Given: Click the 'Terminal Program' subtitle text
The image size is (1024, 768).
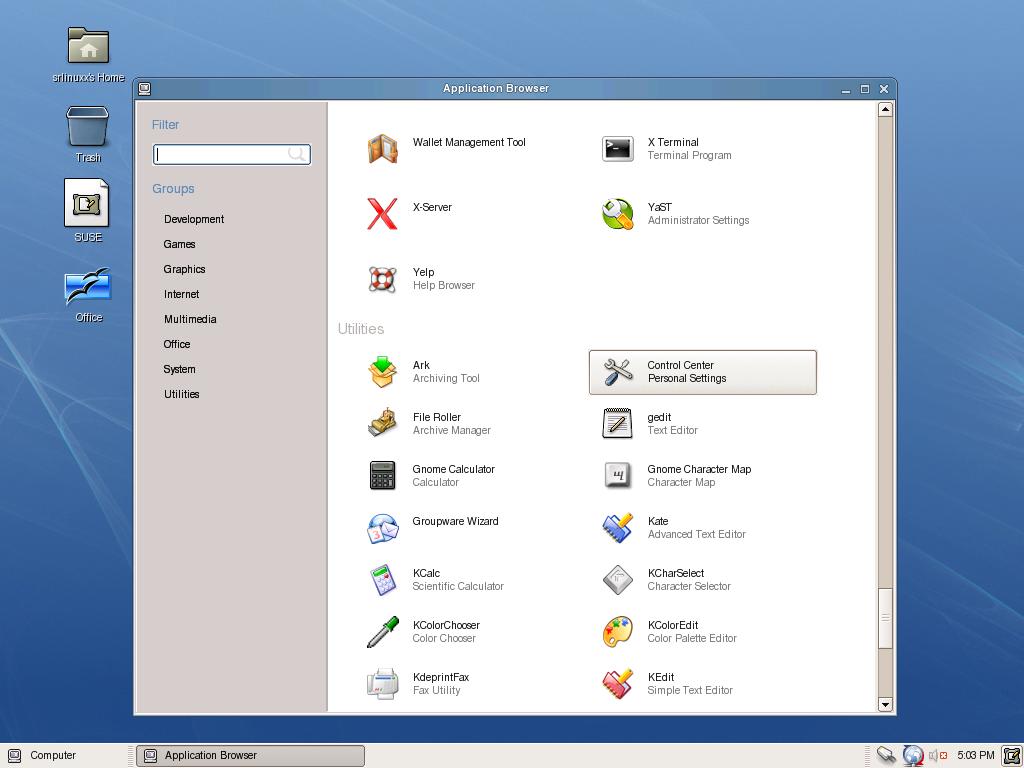Looking at the screenshot, I should (689, 155).
